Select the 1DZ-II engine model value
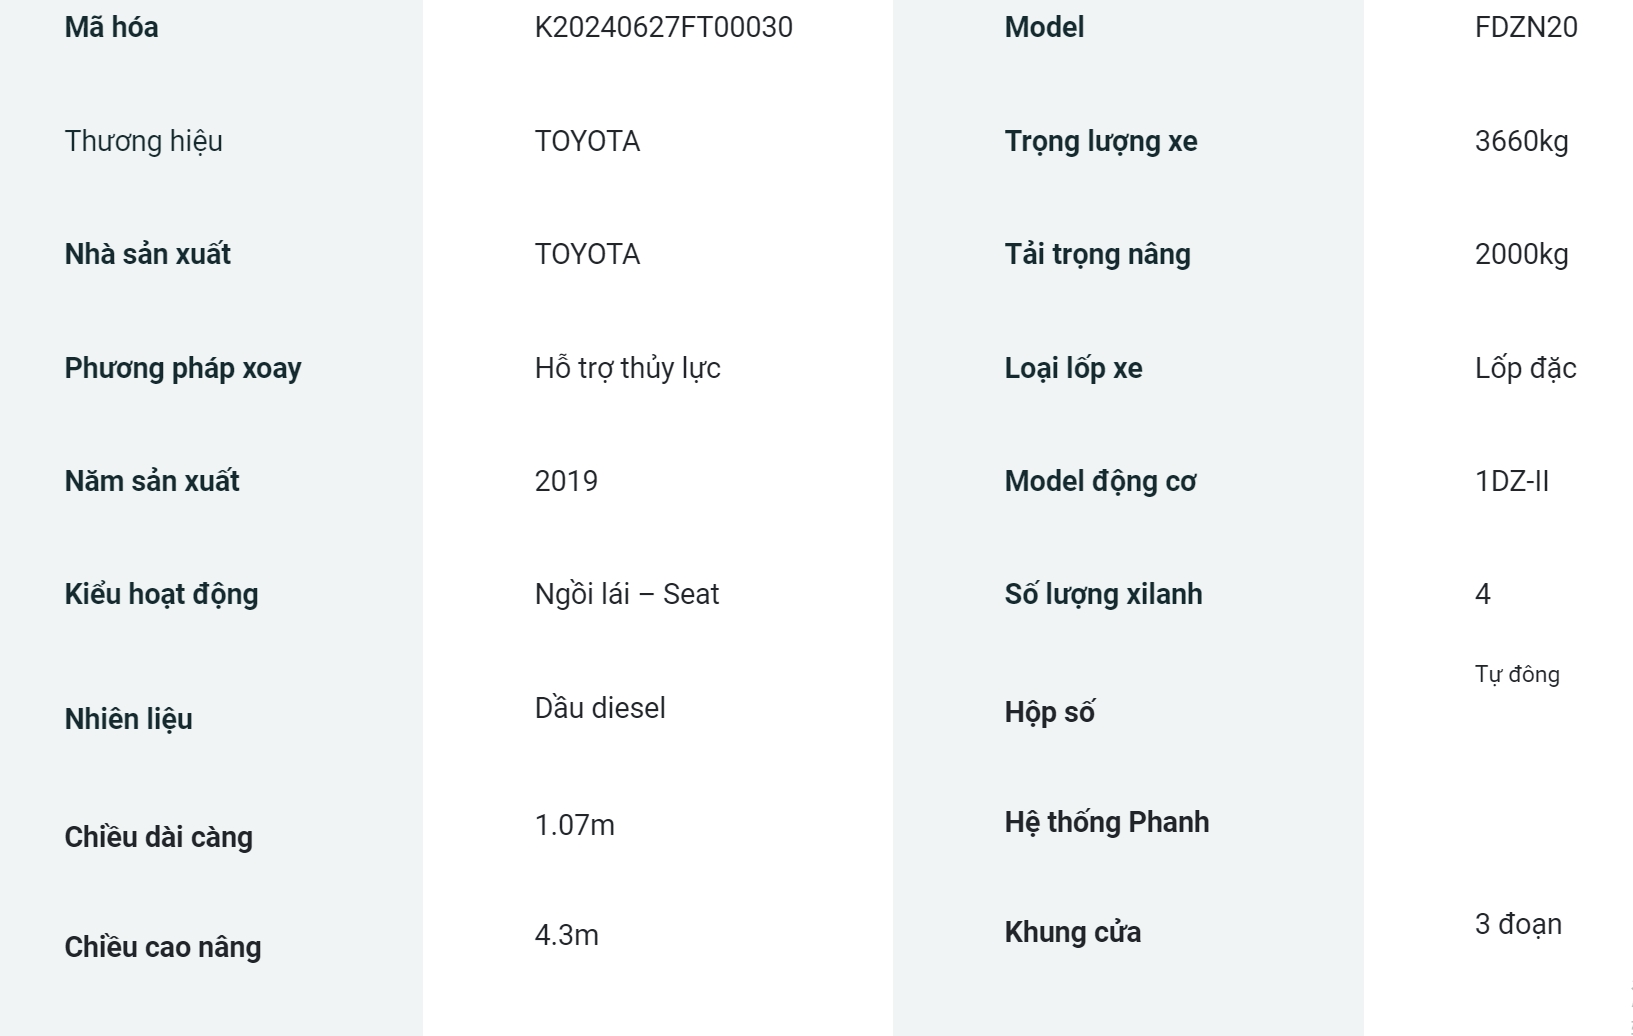 [1512, 481]
